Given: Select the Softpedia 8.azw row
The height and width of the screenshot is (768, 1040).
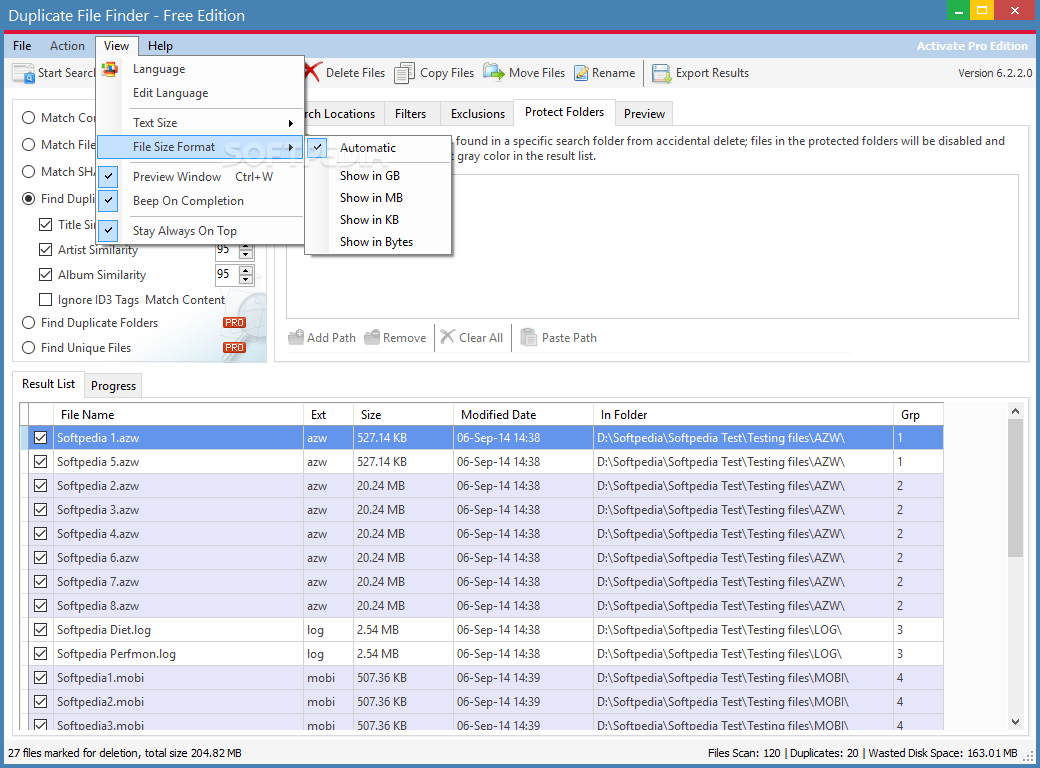Looking at the screenshot, I should (x=482, y=606).
